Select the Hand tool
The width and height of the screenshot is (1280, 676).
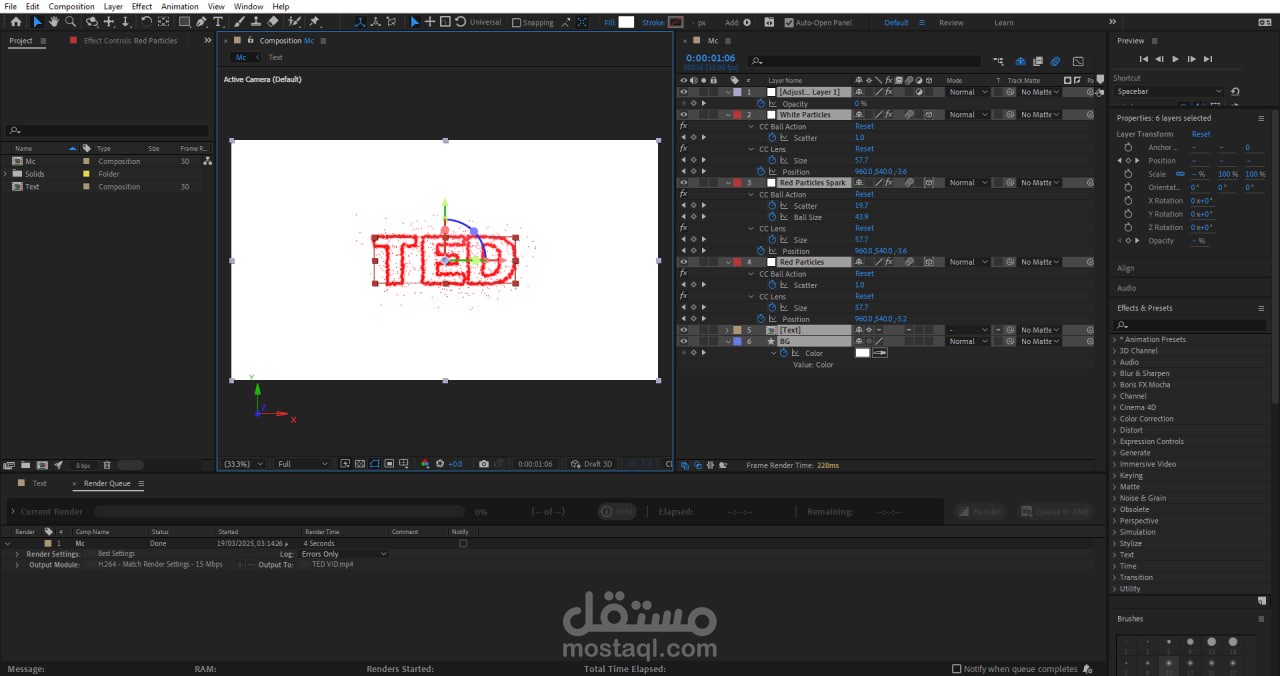click(54, 21)
